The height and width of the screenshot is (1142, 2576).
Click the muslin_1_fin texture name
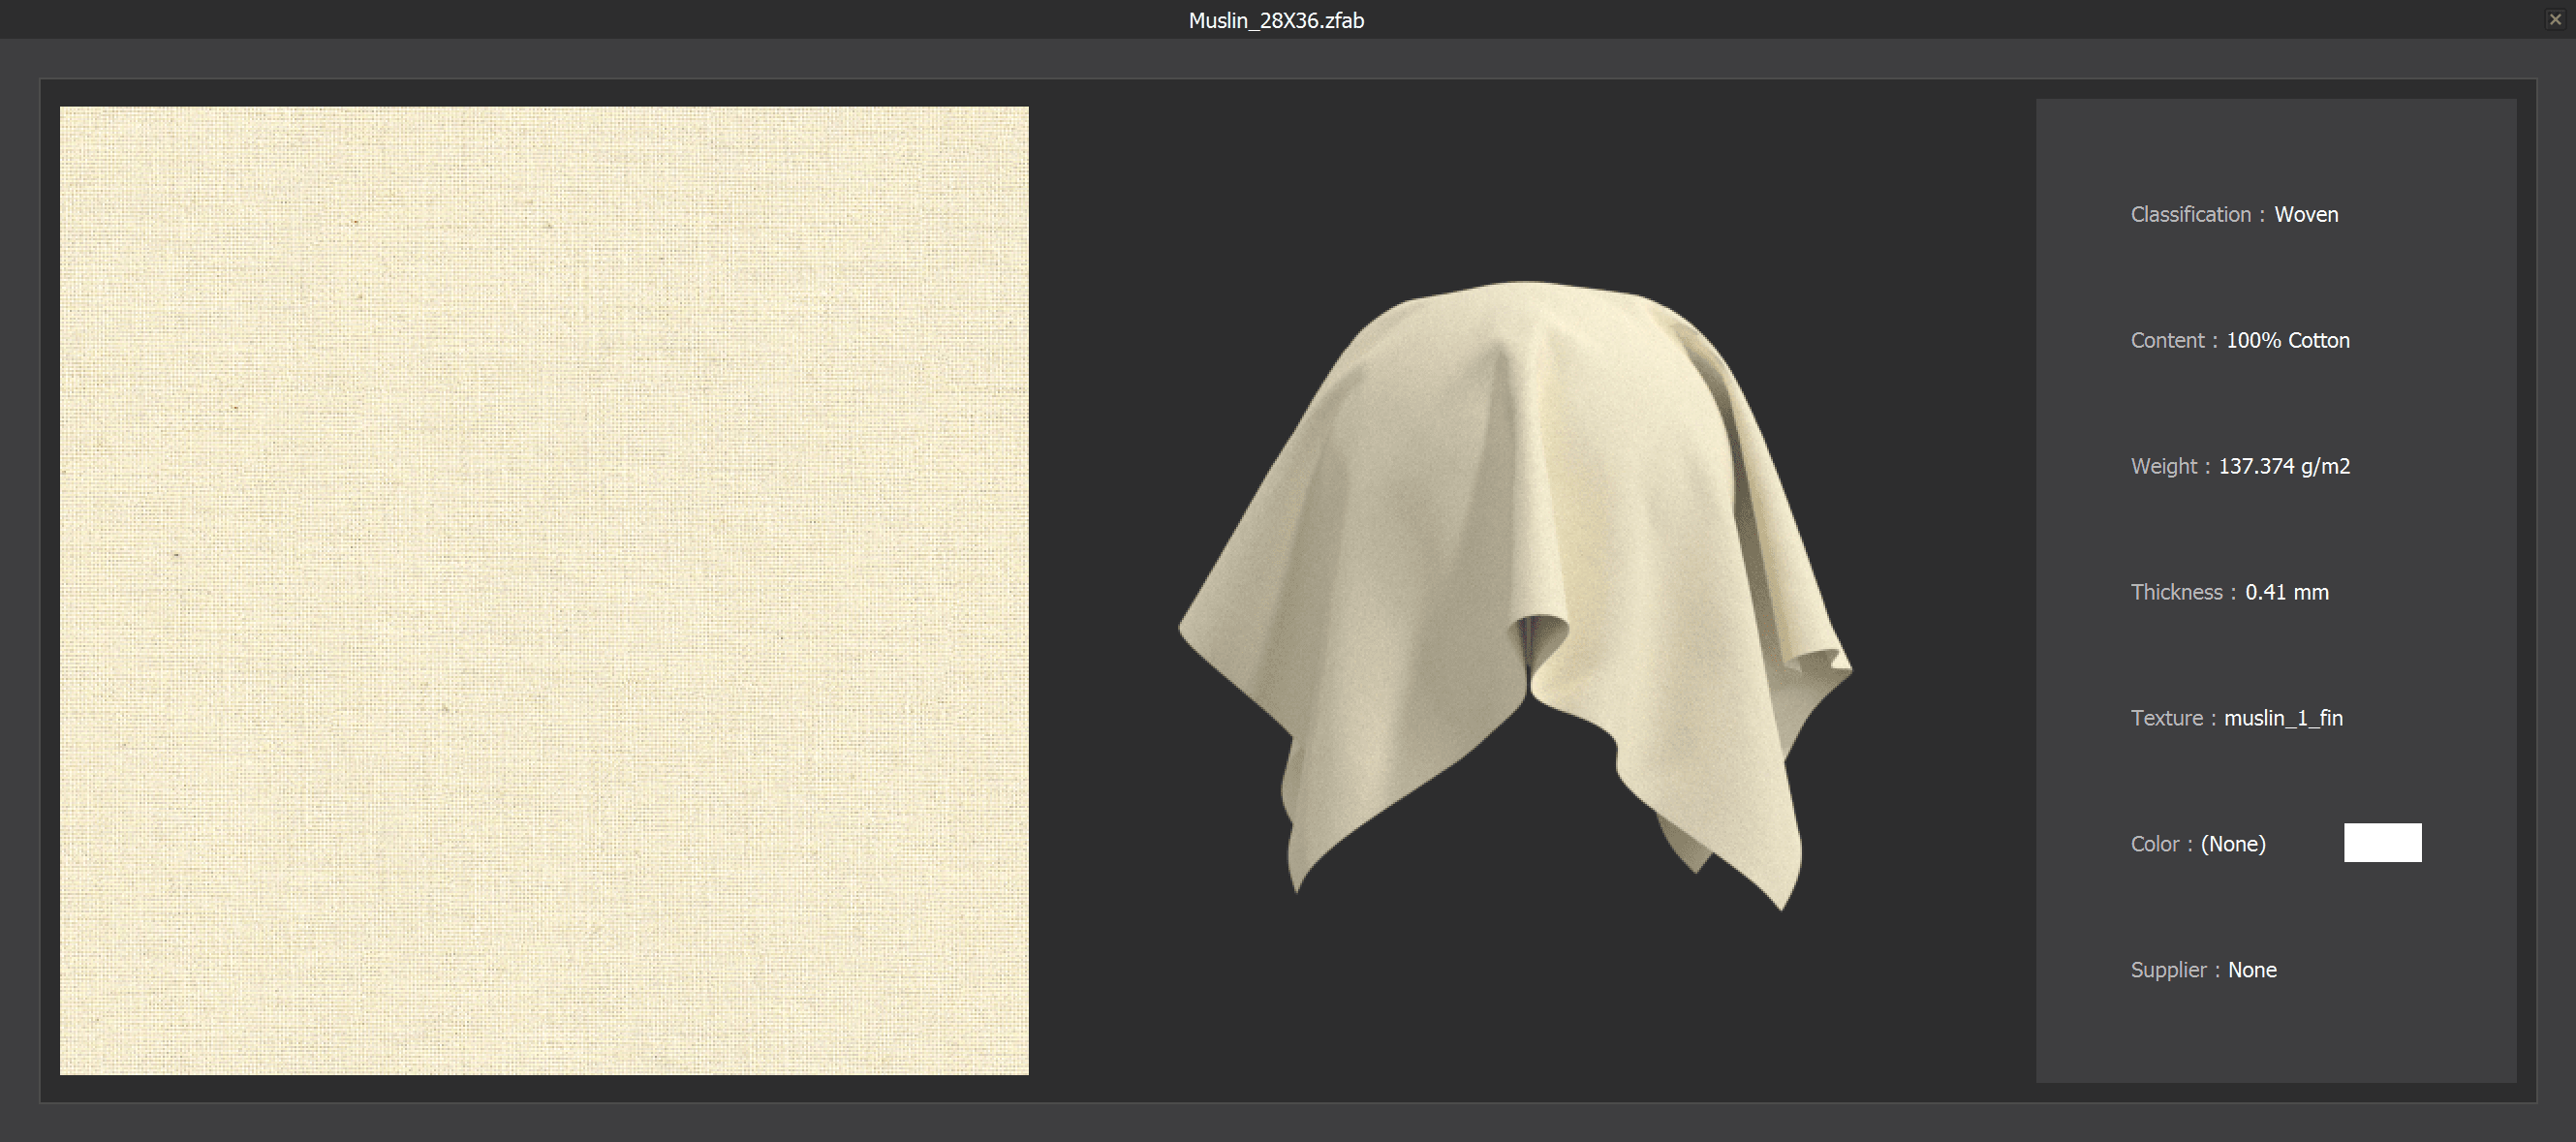click(2283, 718)
